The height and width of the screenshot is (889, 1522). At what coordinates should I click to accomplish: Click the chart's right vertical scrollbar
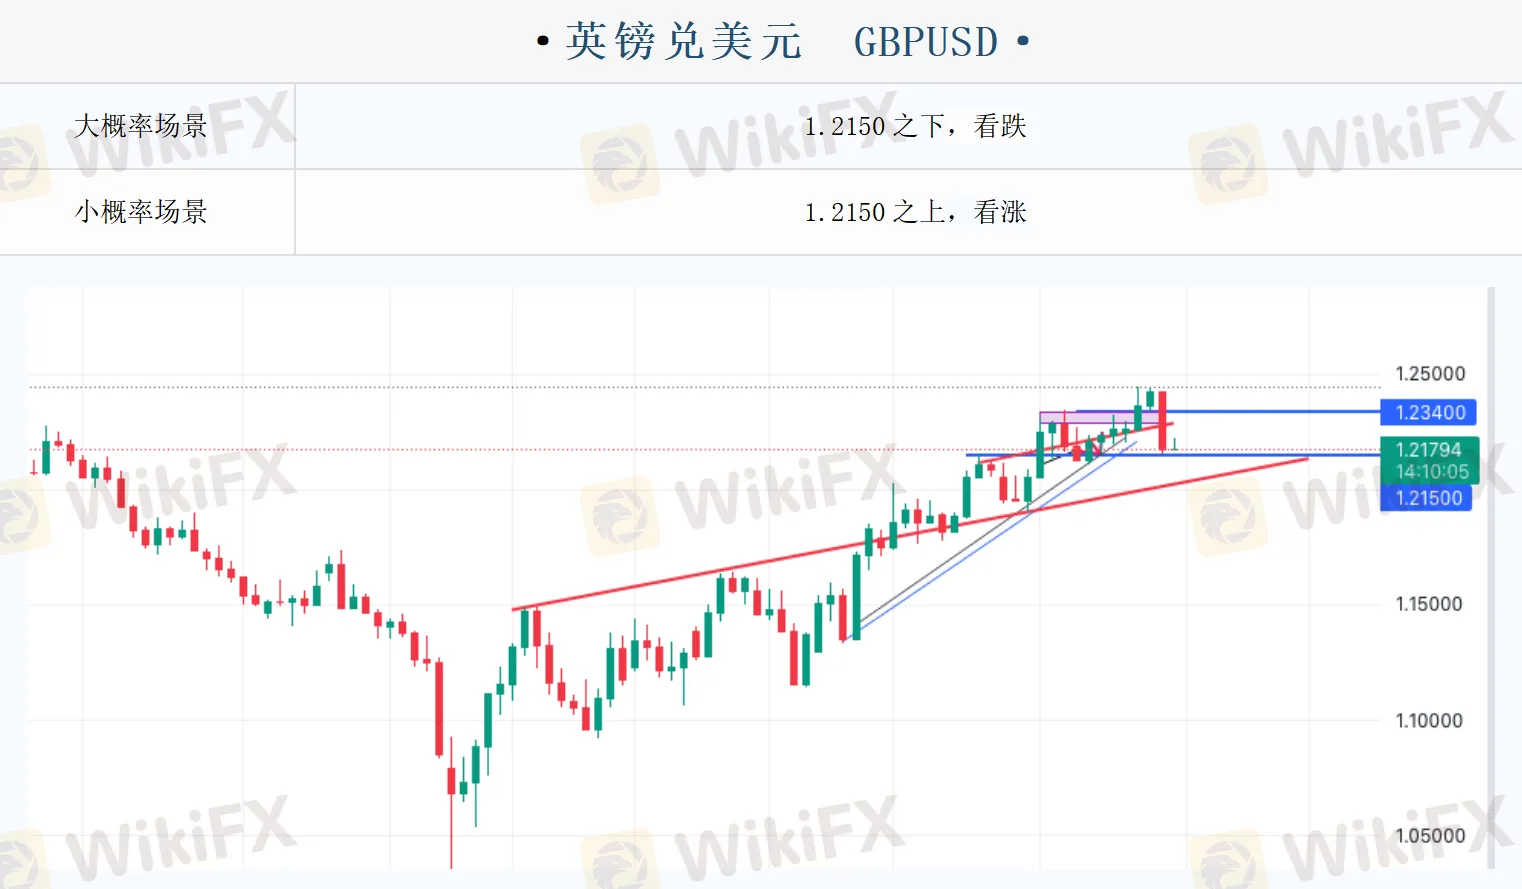1490,578
